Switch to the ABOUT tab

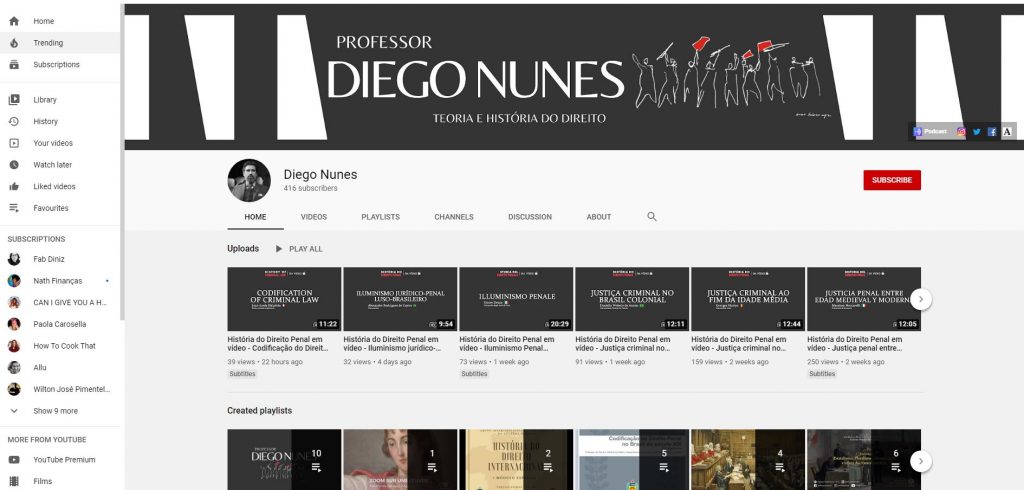point(598,217)
